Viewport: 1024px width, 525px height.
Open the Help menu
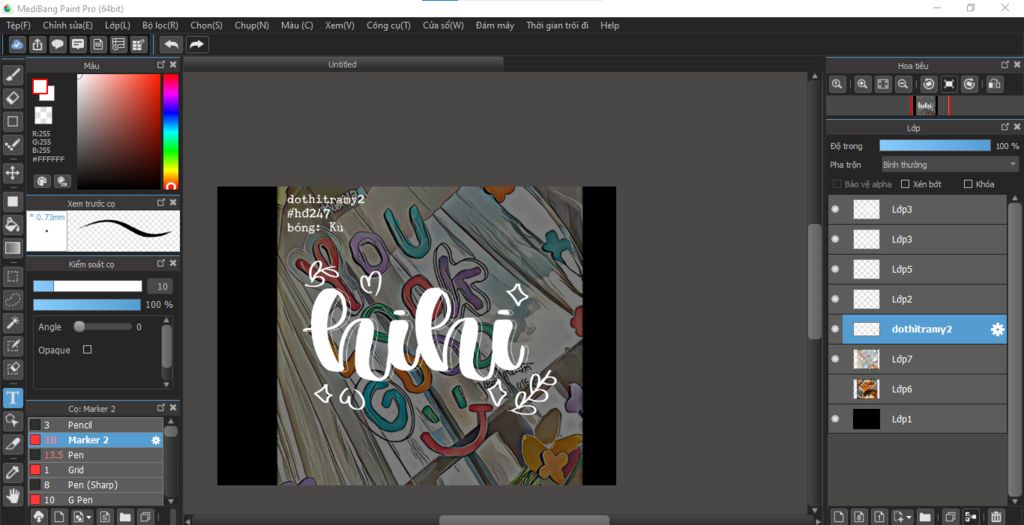pyautogui.click(x=609, y=25)
